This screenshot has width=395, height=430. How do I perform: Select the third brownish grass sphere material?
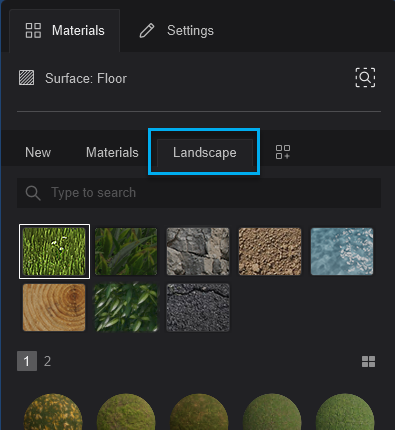coord(199,412)
